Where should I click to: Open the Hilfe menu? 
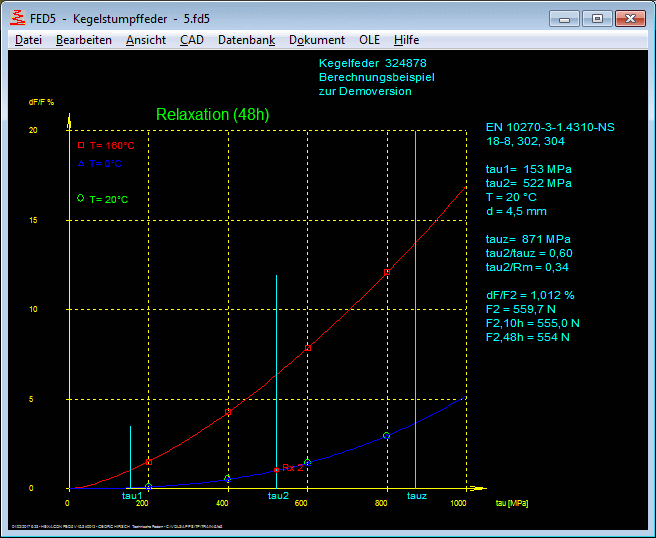point(406,40)
